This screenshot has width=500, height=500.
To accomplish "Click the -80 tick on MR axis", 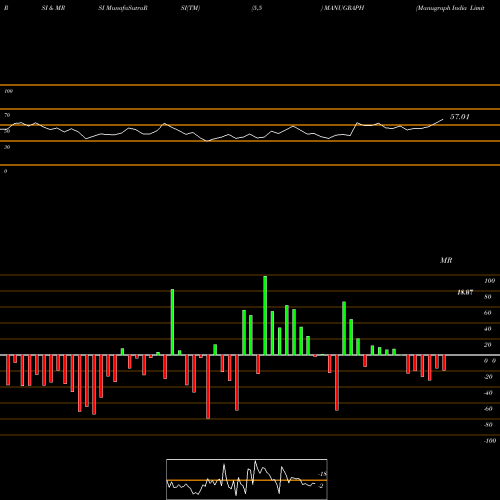I will click(488, 425).
